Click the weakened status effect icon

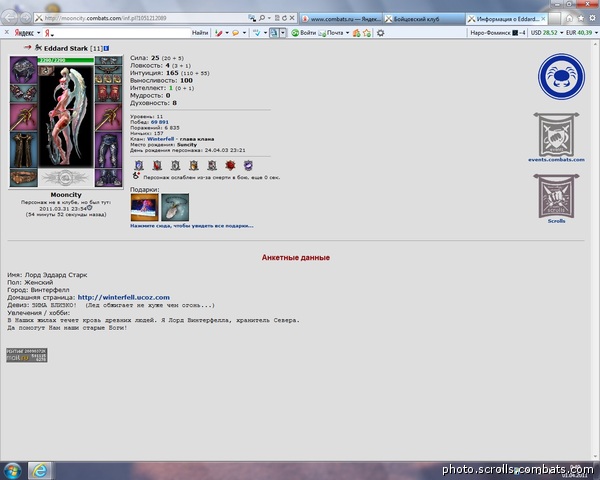[x=136, y=176]
